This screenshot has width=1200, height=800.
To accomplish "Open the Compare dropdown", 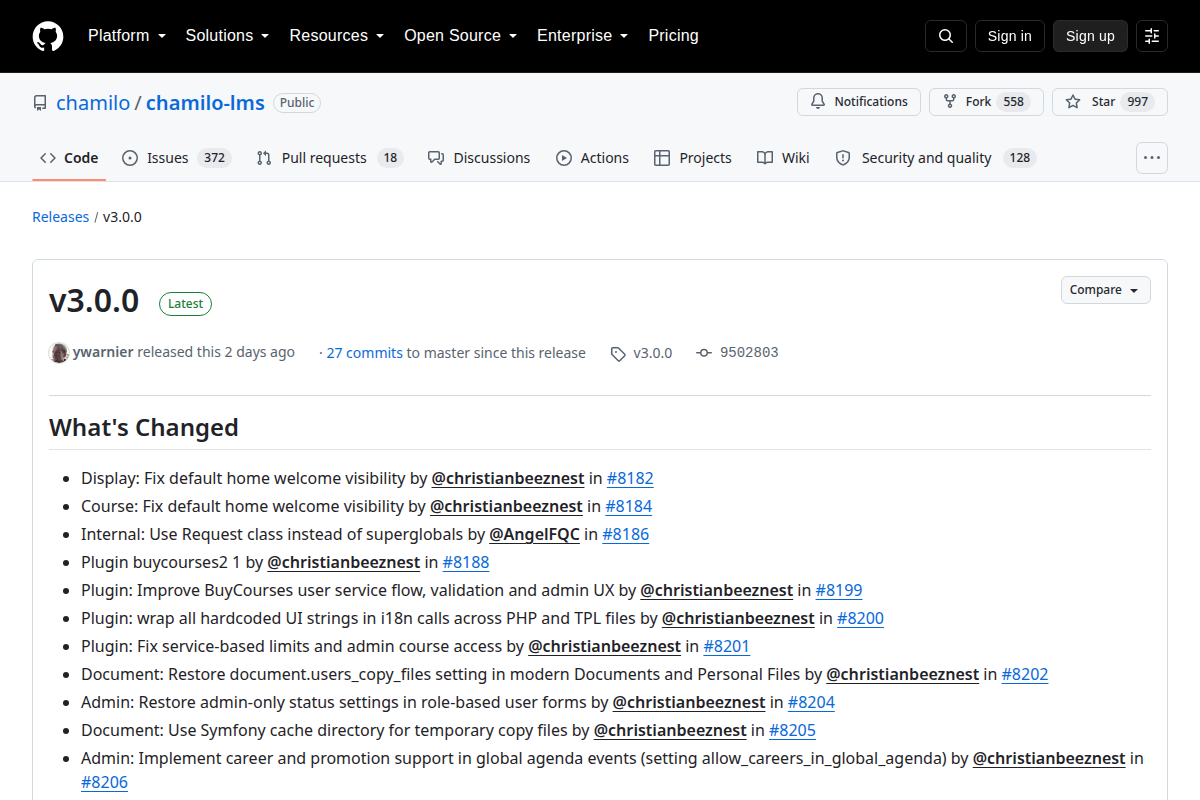I will 1106,290.
